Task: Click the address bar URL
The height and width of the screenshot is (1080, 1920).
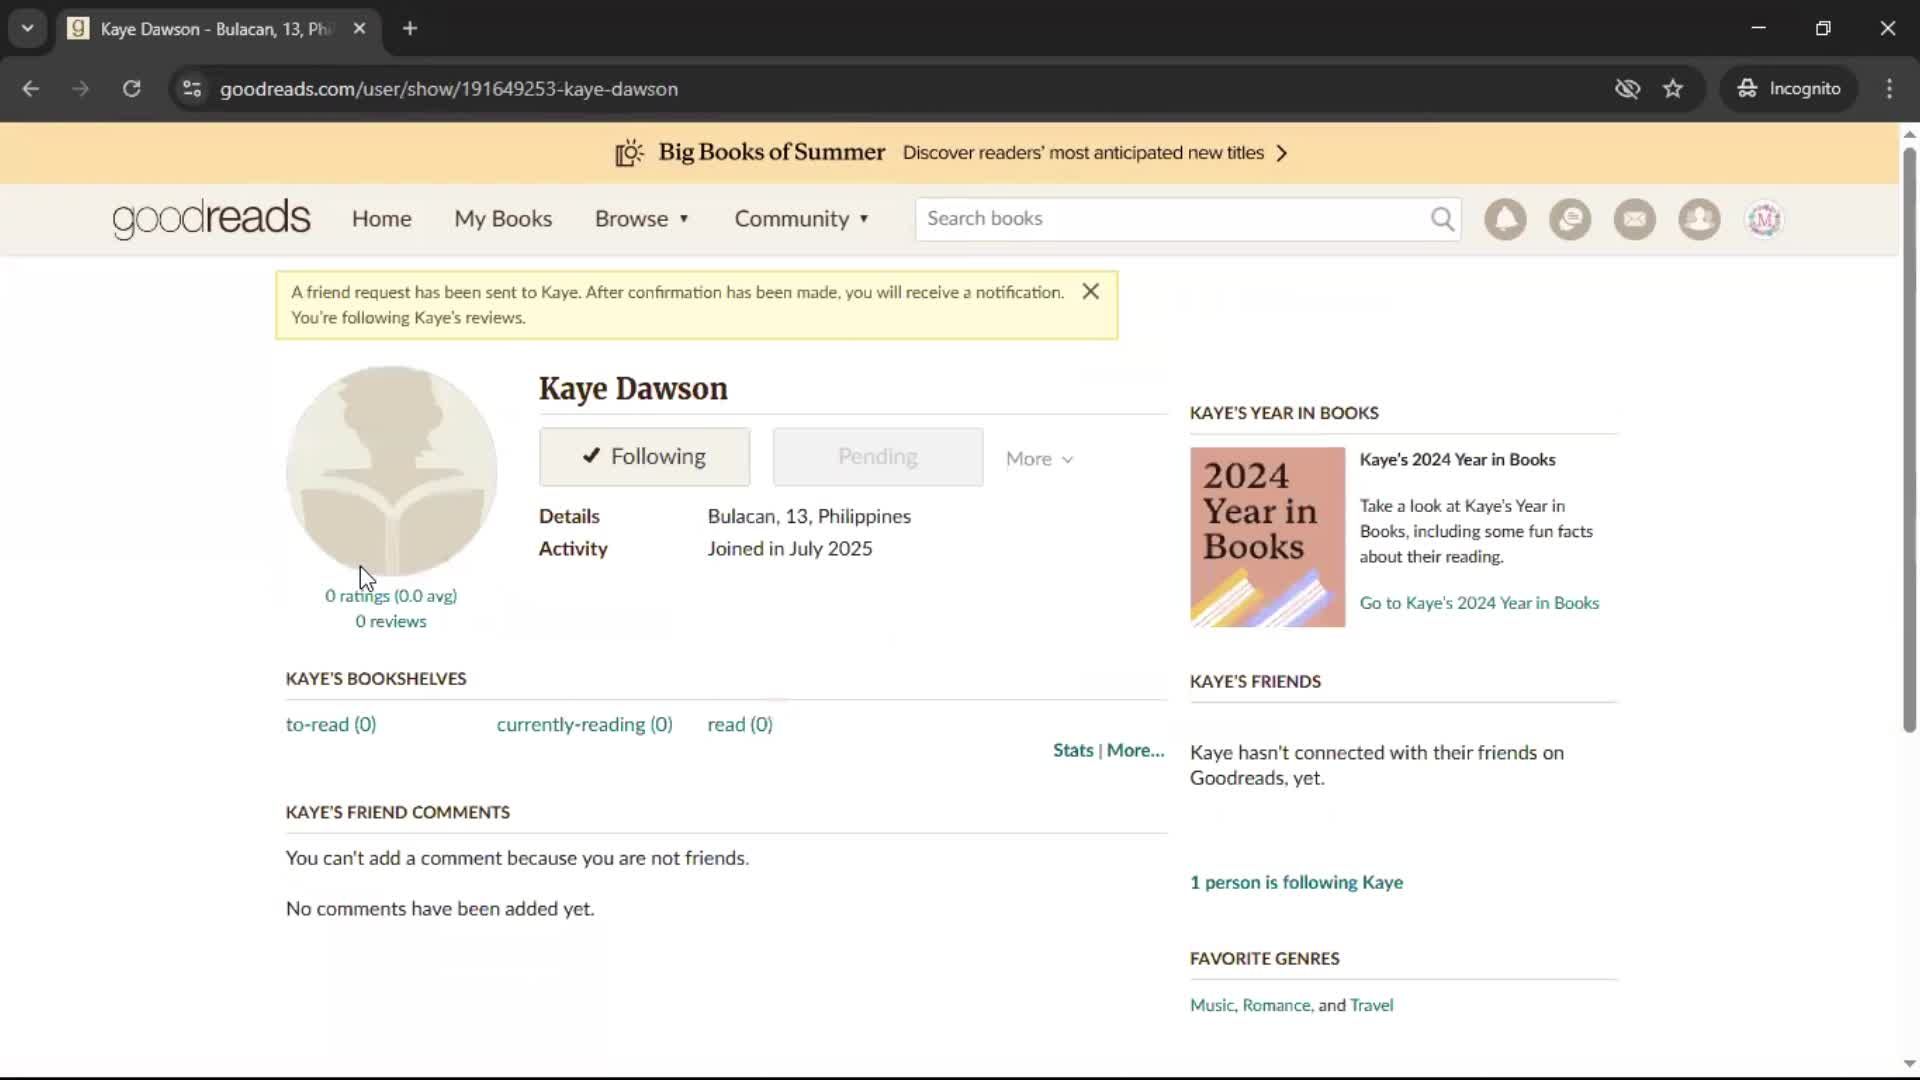Action: tap(449, 89)
